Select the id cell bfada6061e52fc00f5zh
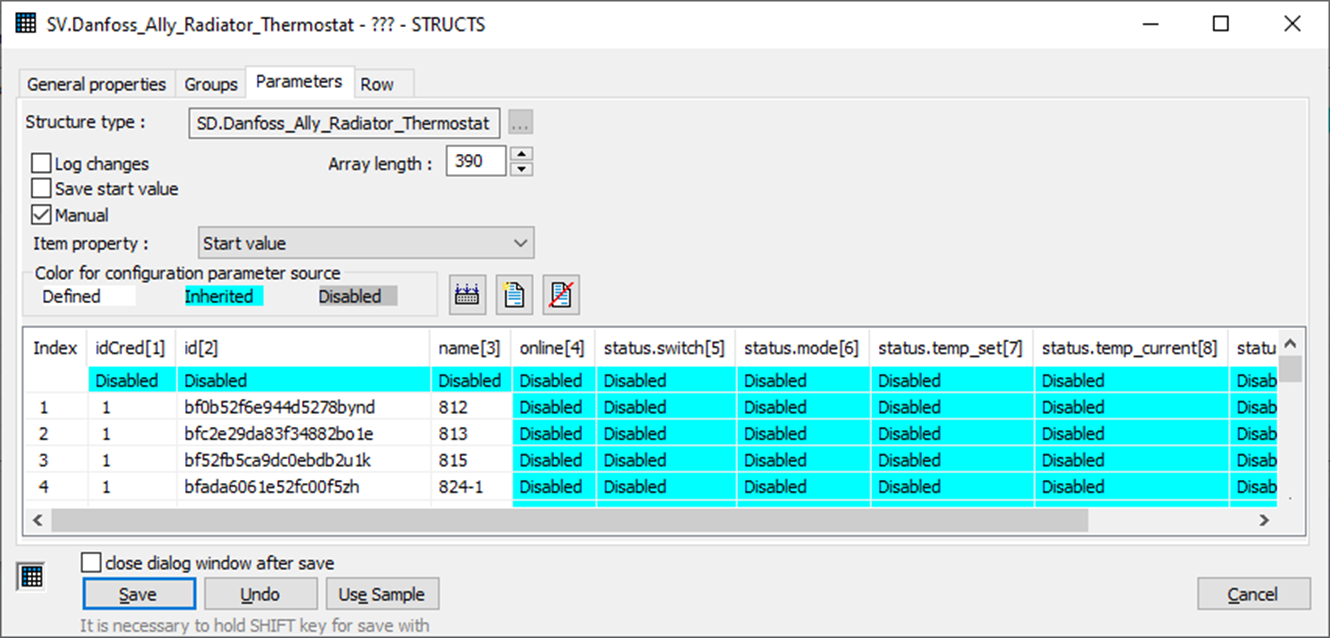Screen dimensions: 1330x638 tap(304, 487)
